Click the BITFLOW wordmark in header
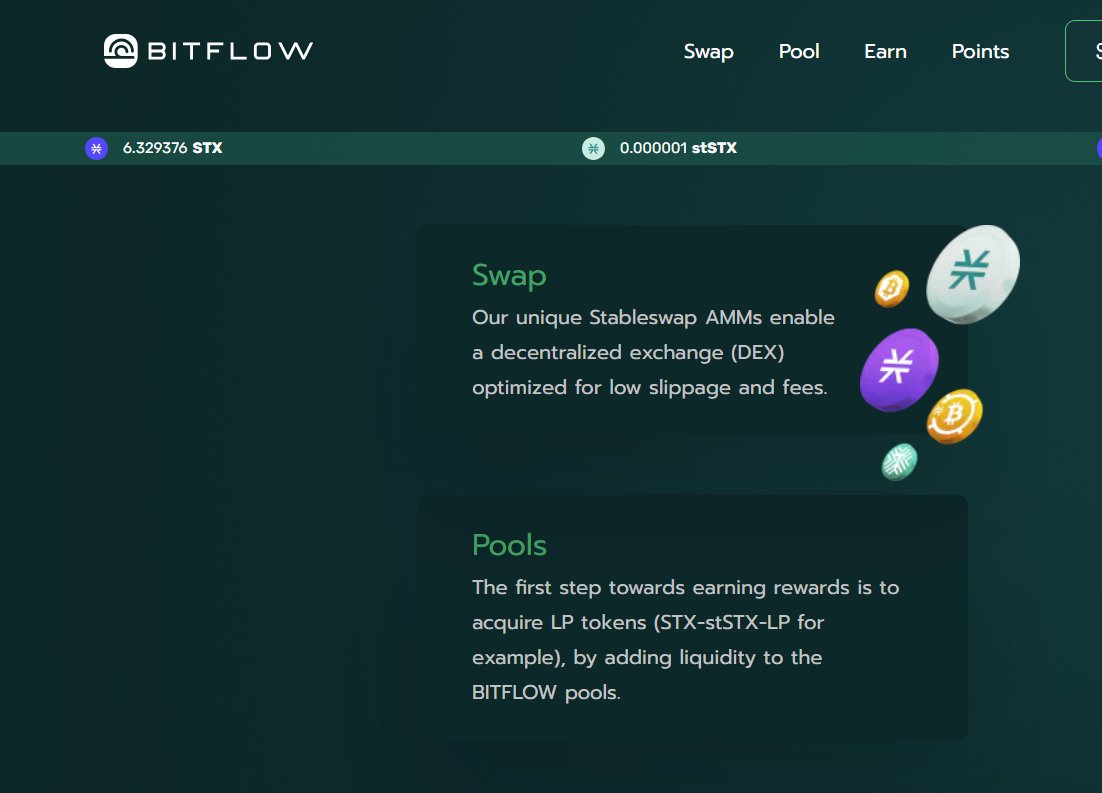Viewport: 1102px width, 793px height. tap(231, 51)
